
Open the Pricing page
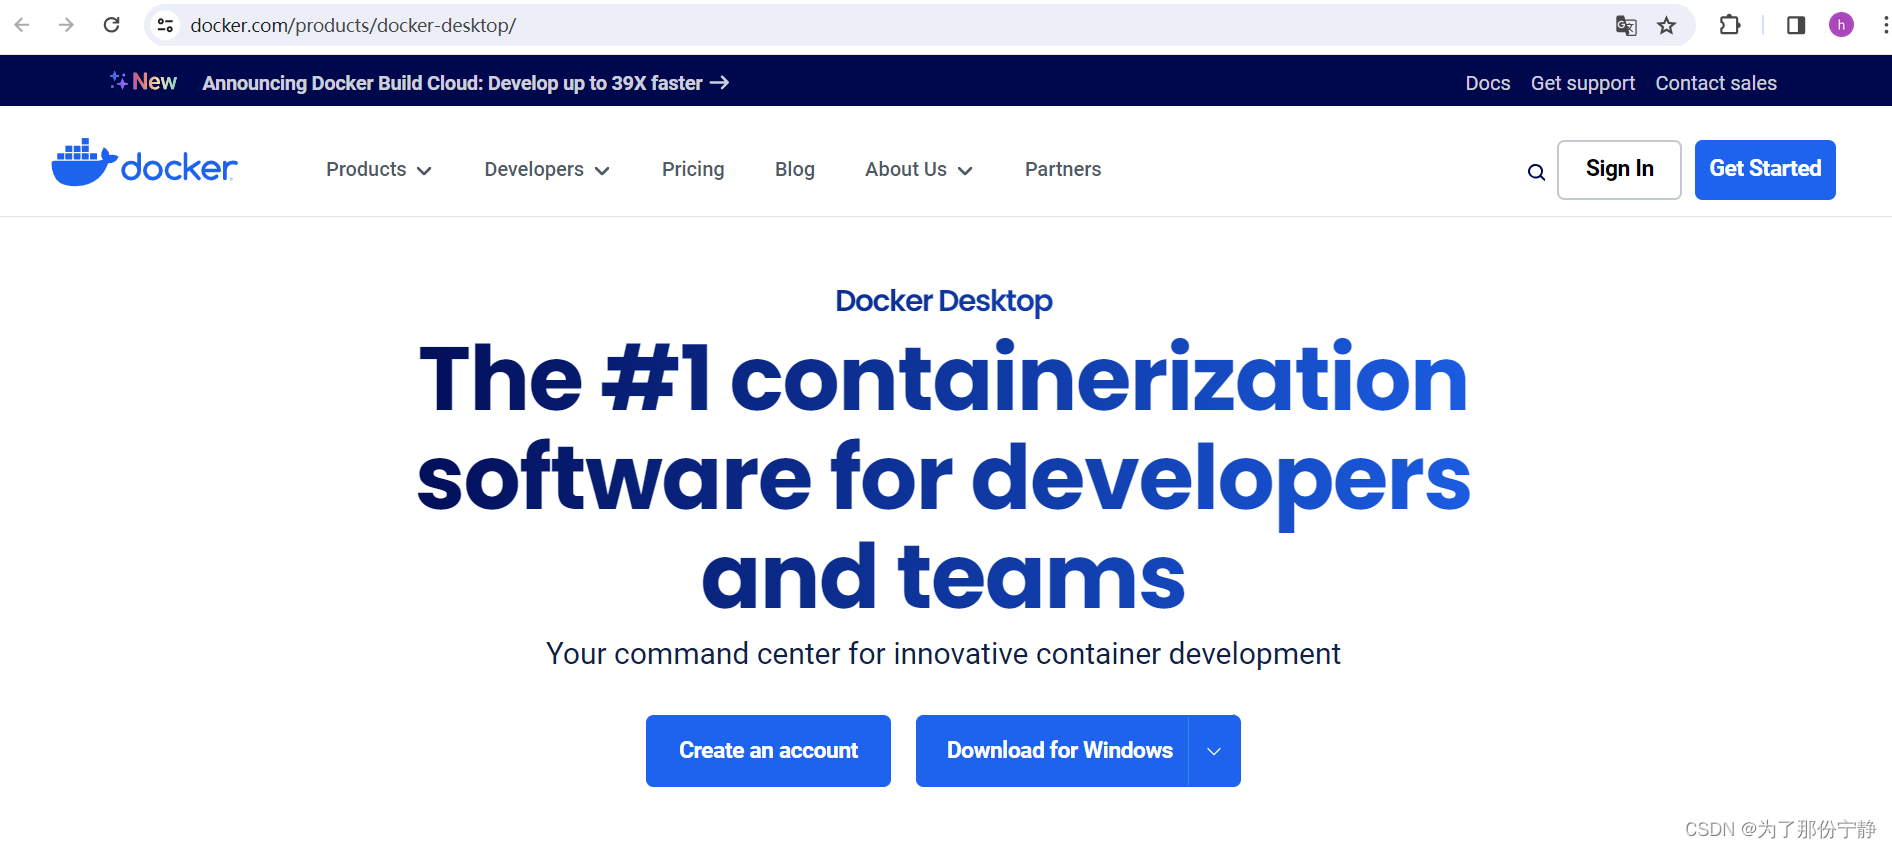(x=693, y=169)
